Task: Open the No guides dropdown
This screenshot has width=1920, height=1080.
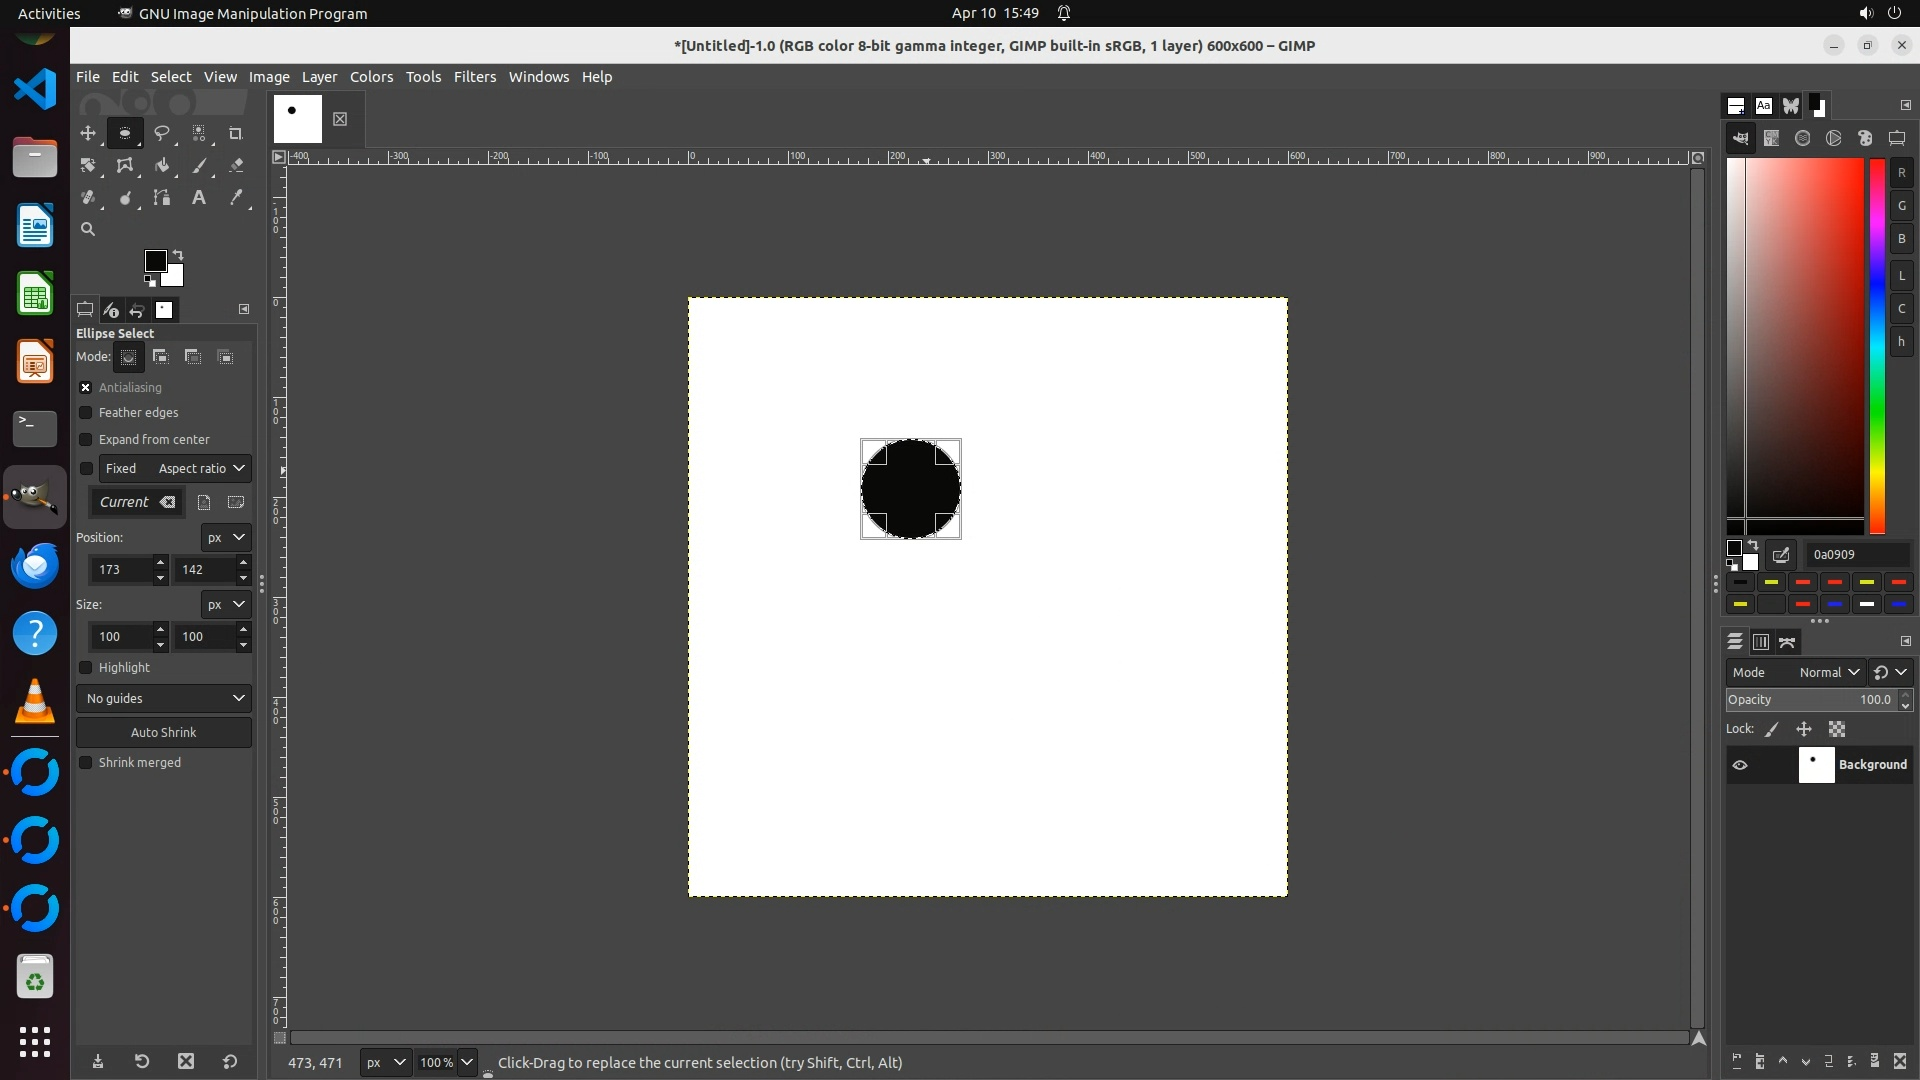Action: point(164,699)
